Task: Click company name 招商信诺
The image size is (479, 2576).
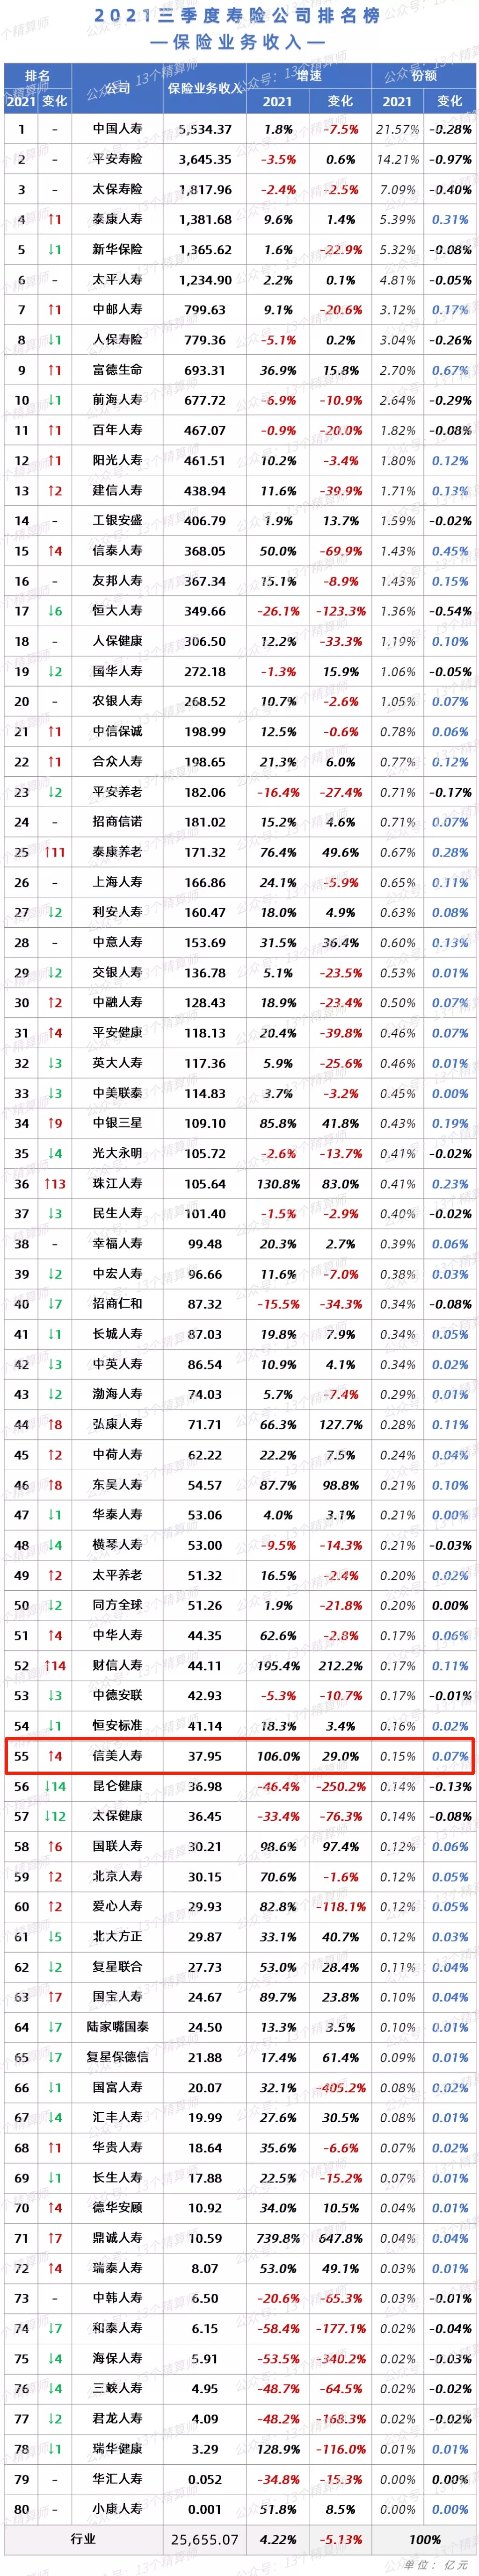Action: coord(117,822)
